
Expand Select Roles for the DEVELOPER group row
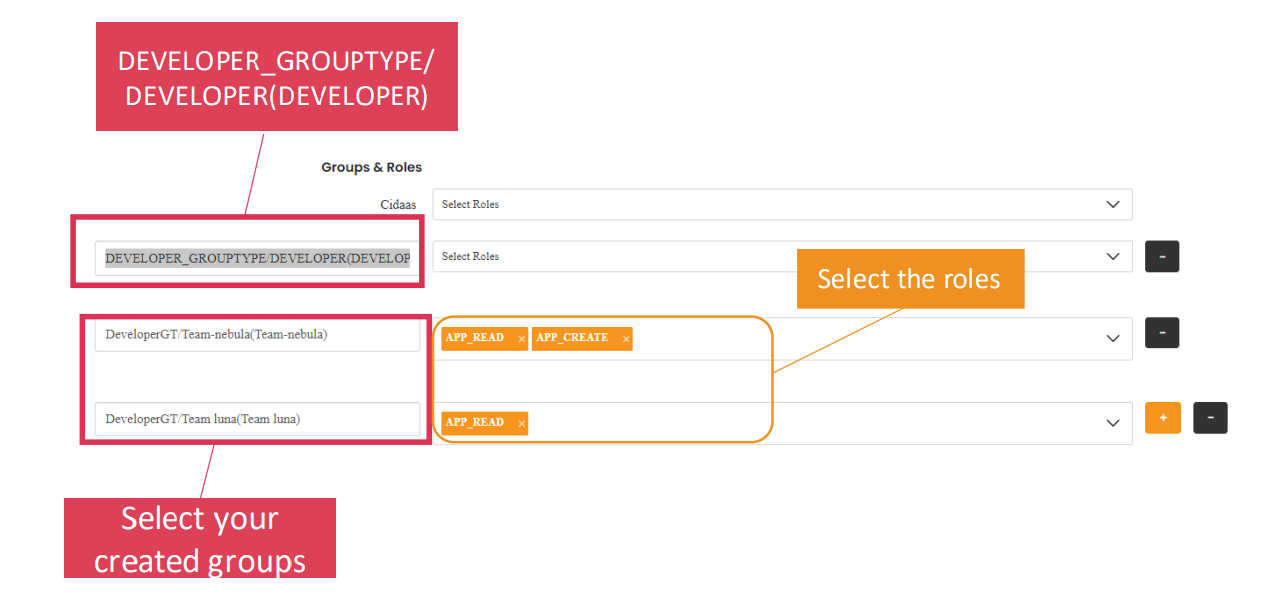click(x=1112, y=256)
